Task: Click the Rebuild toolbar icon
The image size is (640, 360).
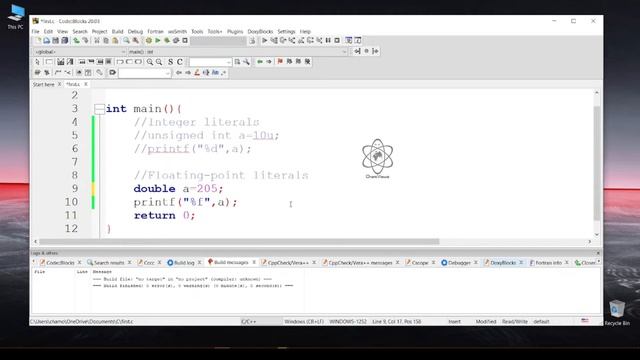Action: 176,40
